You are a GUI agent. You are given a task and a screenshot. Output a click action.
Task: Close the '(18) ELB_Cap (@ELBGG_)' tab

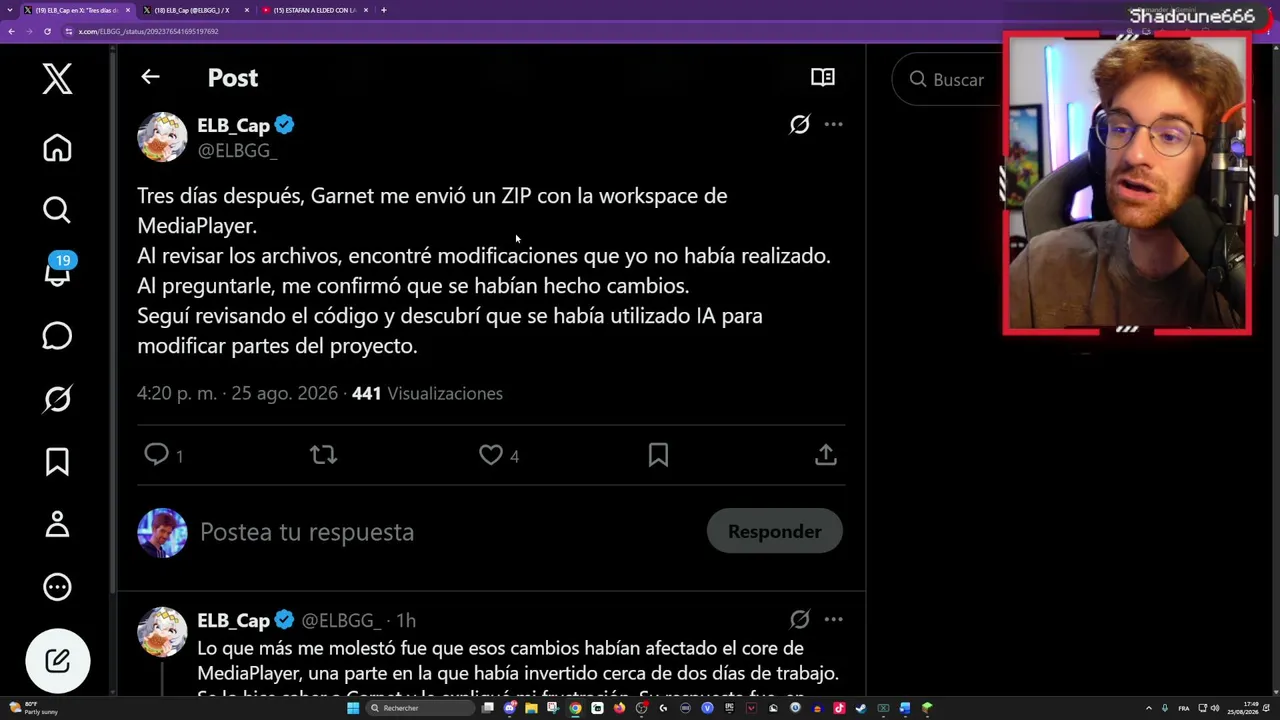[246, 10]
